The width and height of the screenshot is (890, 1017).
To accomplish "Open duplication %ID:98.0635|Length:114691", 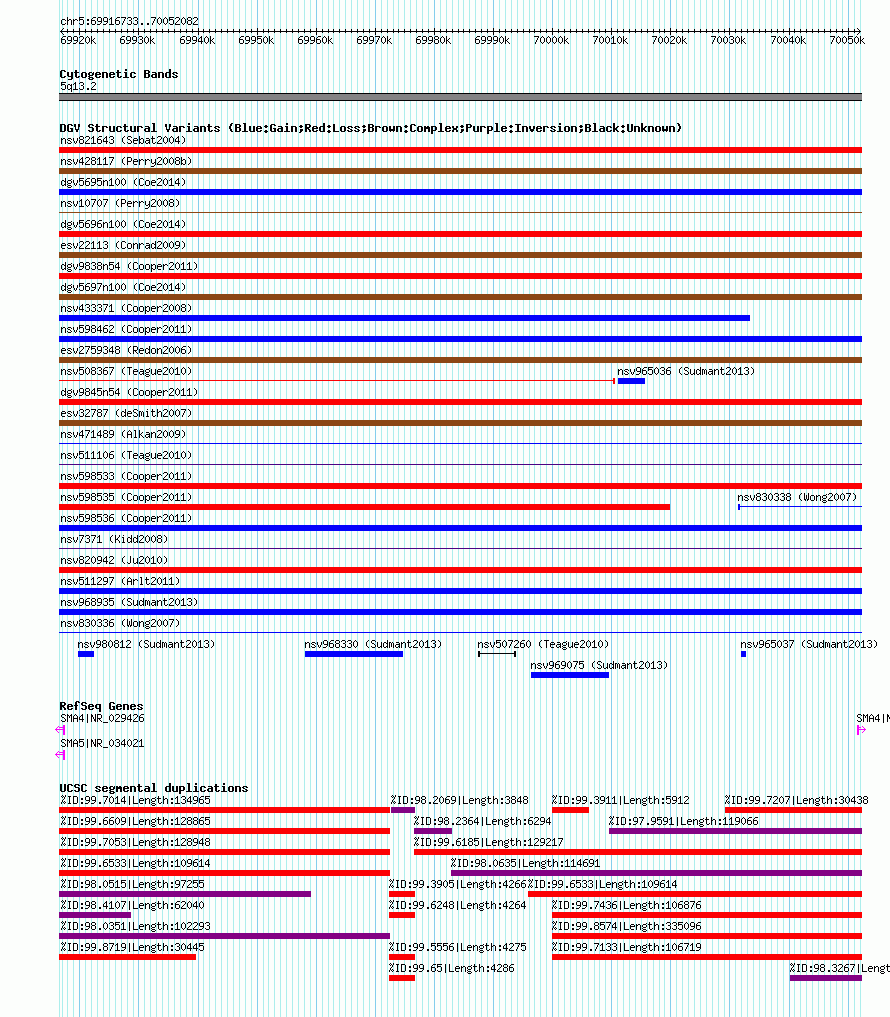I will (x=525, y=863).
